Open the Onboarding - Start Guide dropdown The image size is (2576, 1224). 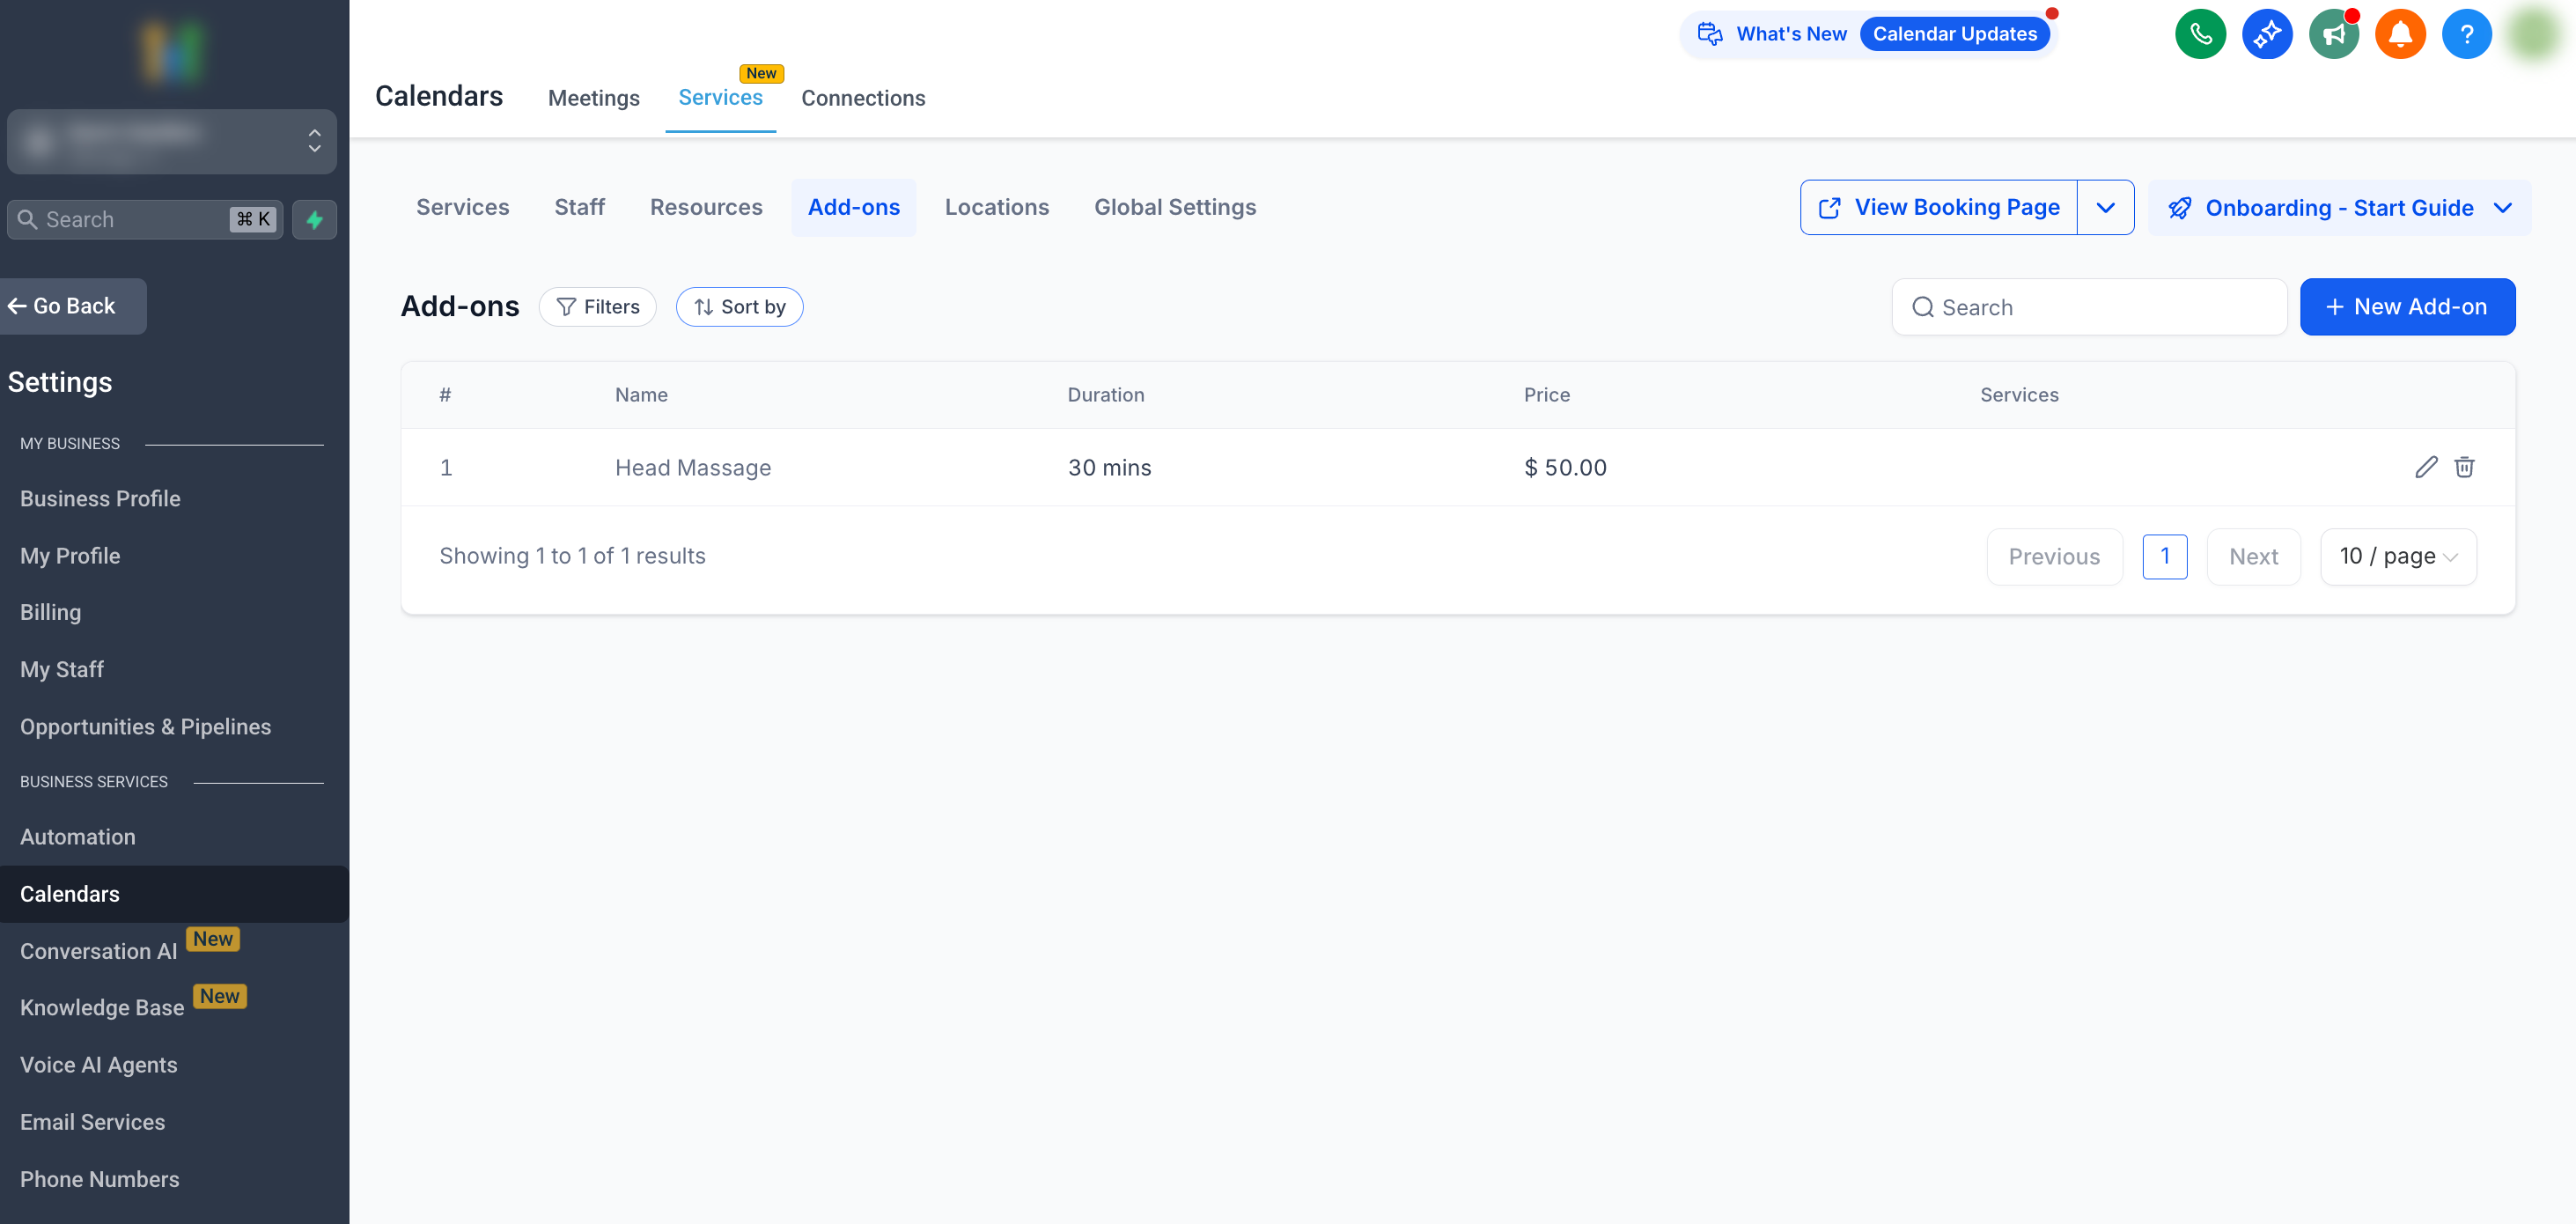pos(2339,208)
